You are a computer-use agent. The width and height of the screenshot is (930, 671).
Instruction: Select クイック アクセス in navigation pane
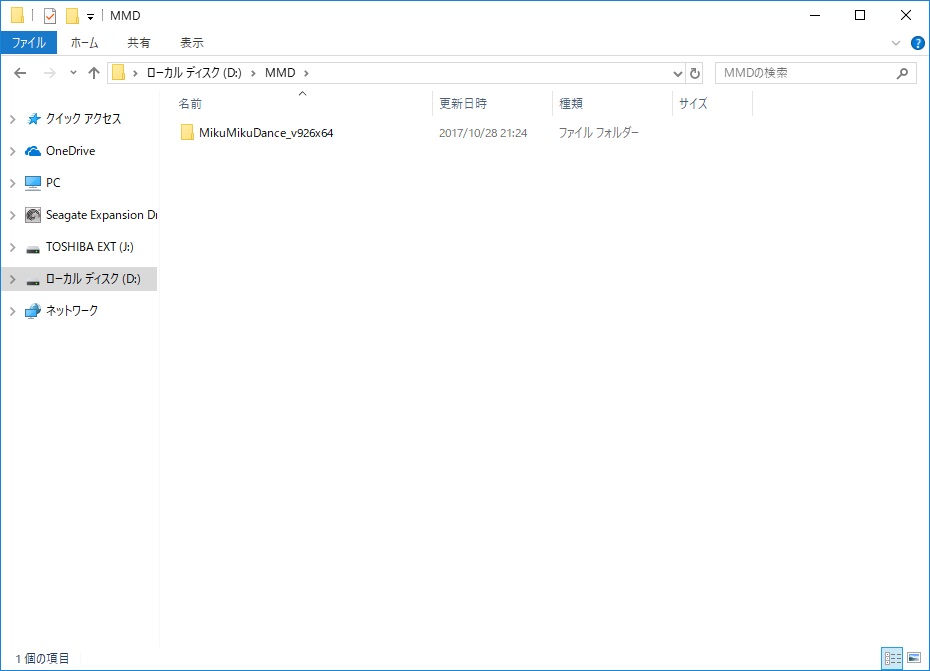click(x=84, y=119)
